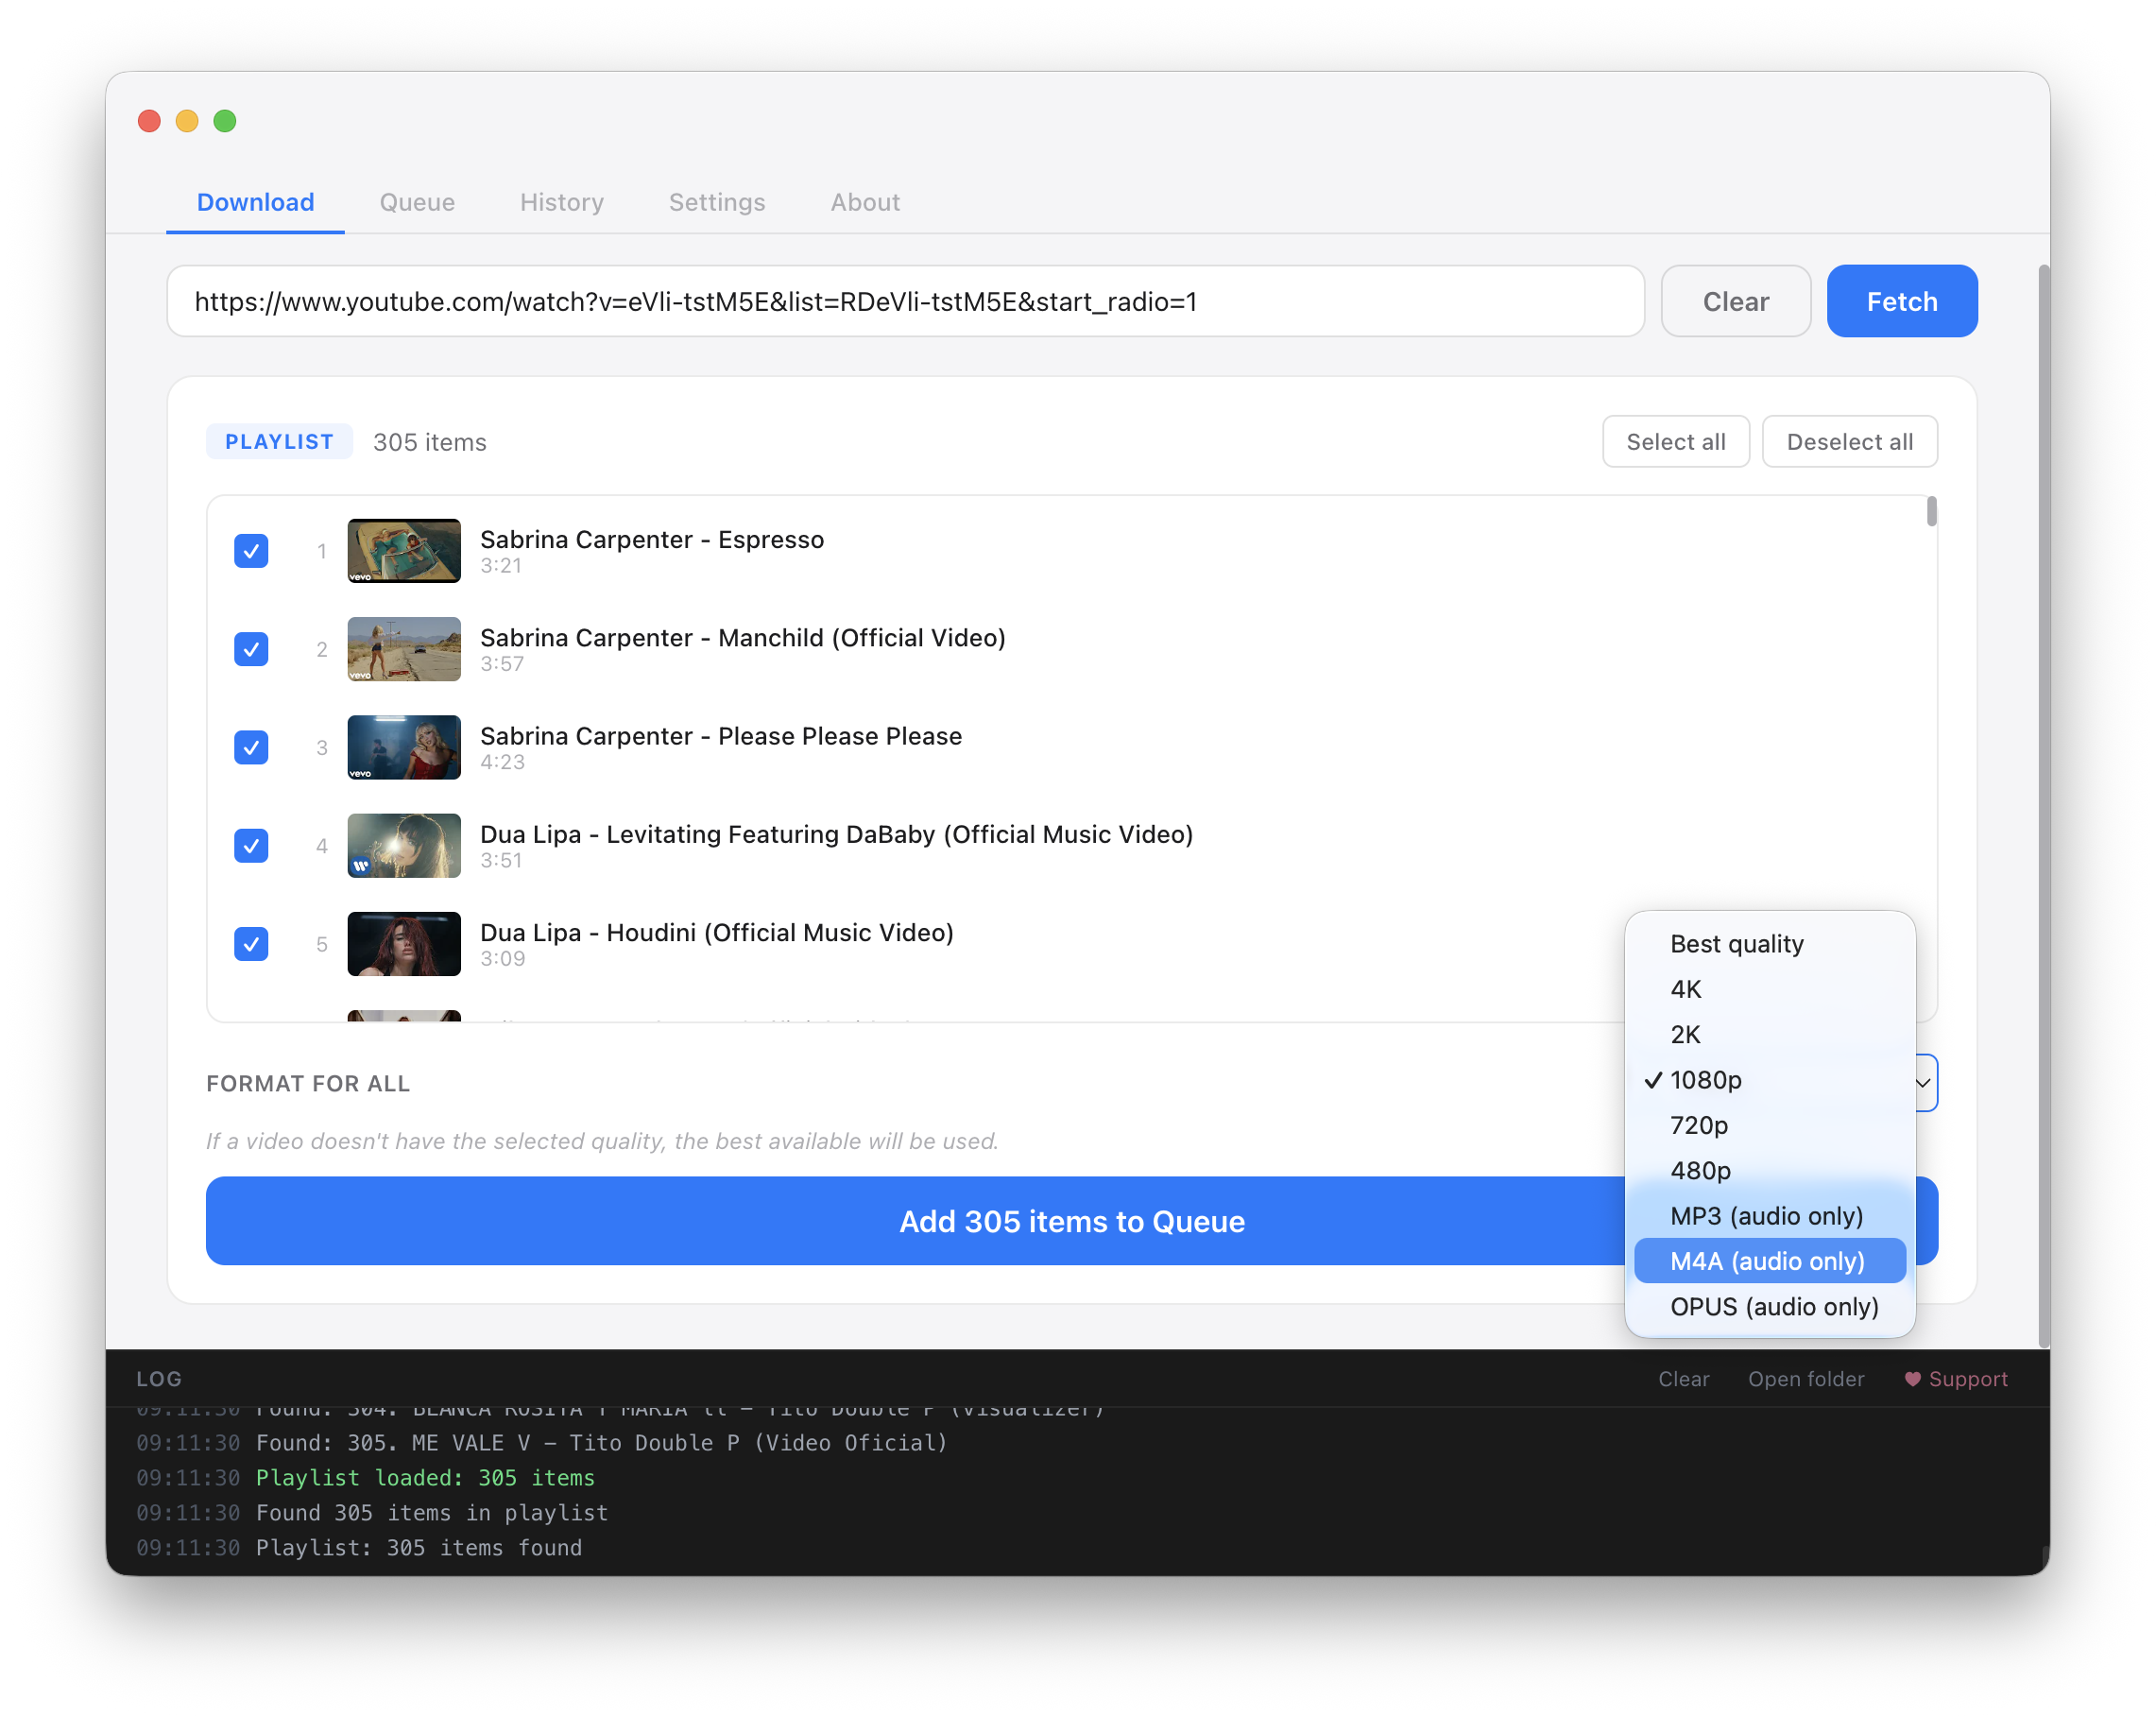The image size is (2156, 1716).
Task: Switch to the Queue tab
Action: [x=417, y=202]
